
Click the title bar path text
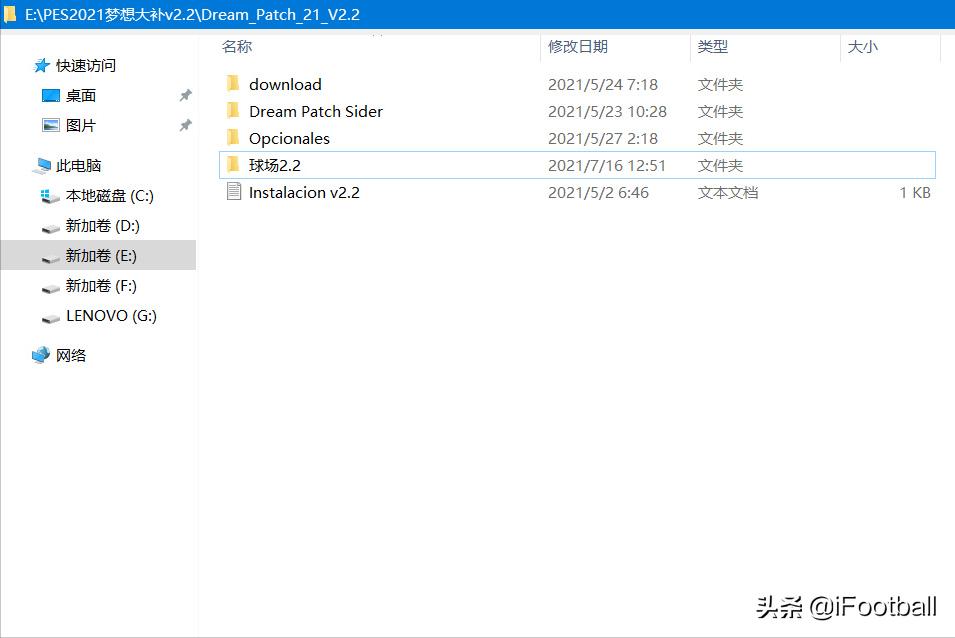pyautogui.click(x=192, y=15)
